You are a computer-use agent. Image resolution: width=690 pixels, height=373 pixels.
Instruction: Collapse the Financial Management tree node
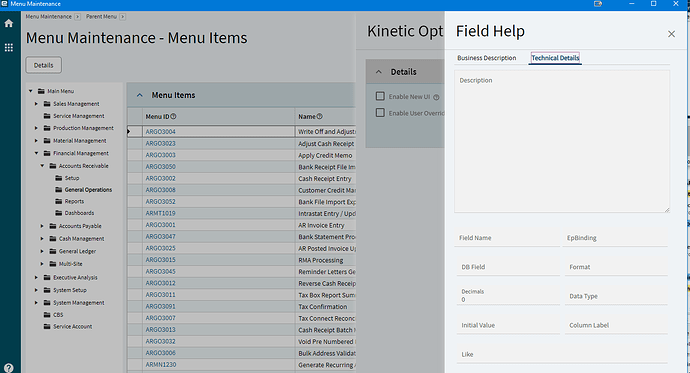coord(37,153)
